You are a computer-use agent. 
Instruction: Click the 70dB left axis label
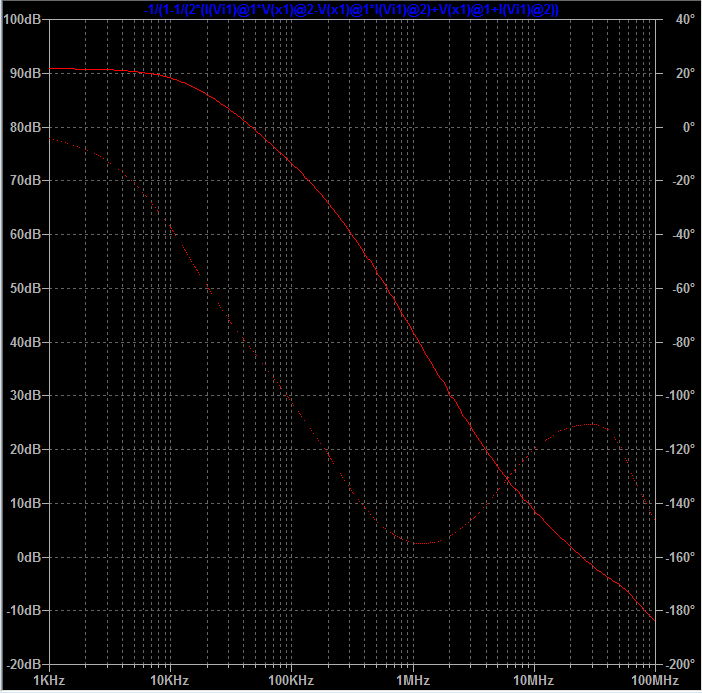26,180
